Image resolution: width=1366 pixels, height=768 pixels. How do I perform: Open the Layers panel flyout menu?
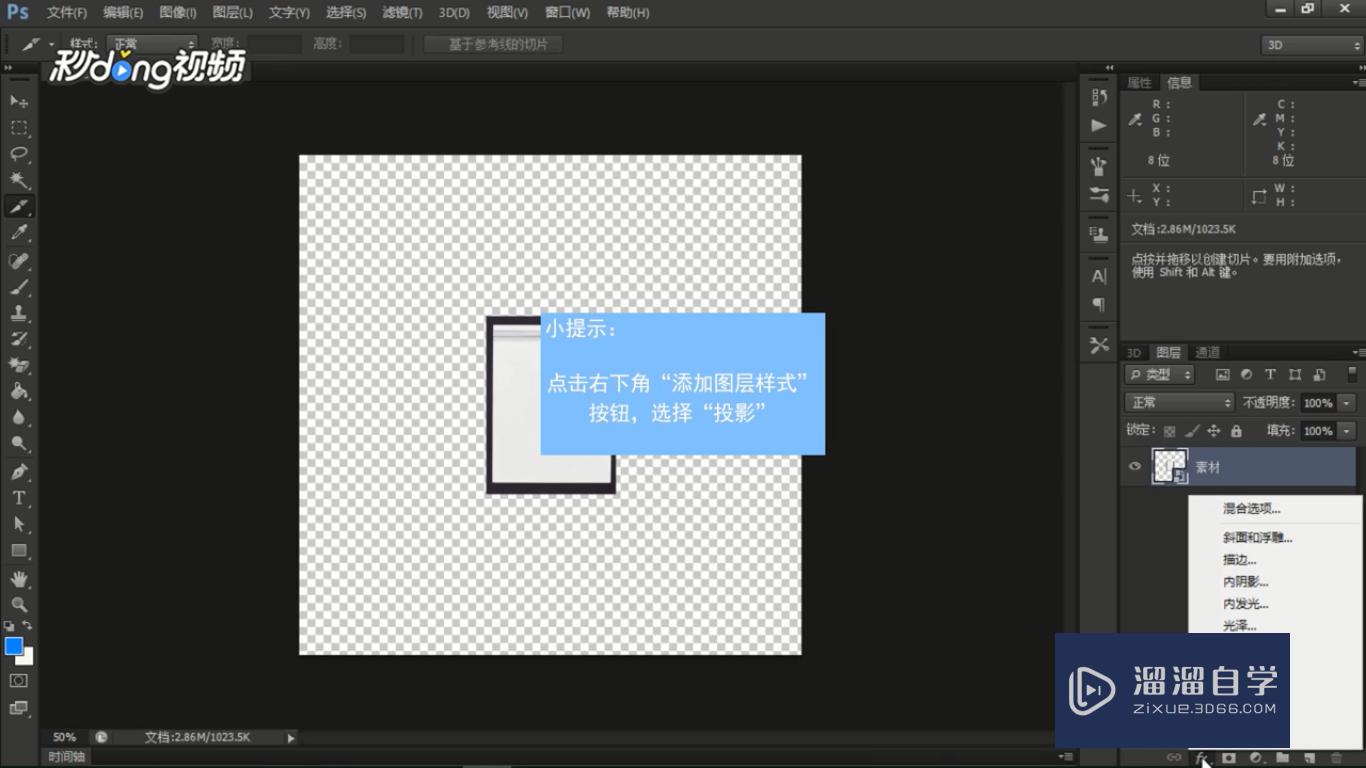(1358, 352)
